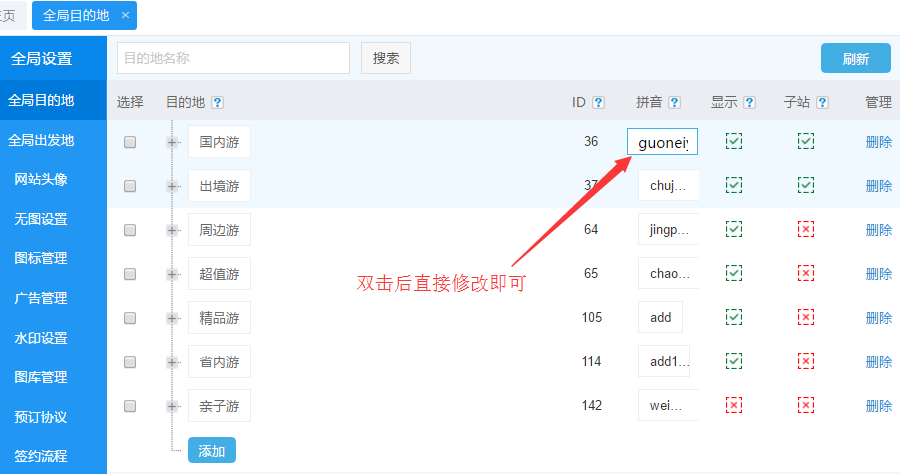Select the checkbox for 精品游 row
This screenshot has height=474, width=900.
click(x=130, y=318)
